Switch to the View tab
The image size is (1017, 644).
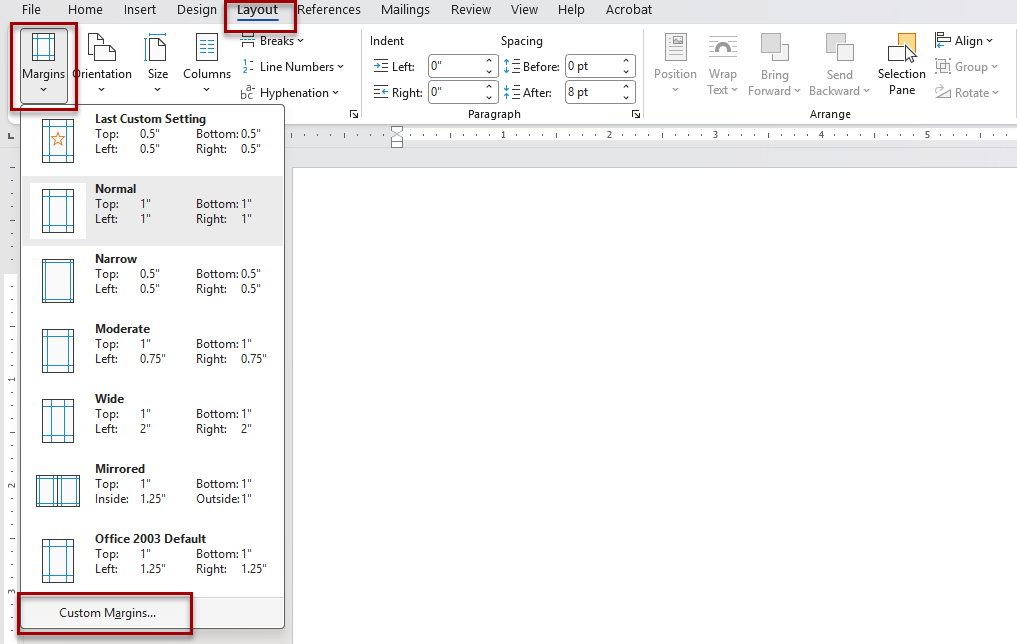(x=524, y=10)
